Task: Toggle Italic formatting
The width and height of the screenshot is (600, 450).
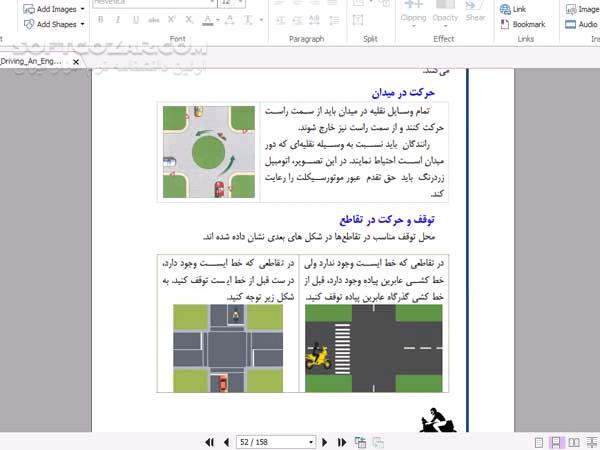Action: tap(118, 20)
